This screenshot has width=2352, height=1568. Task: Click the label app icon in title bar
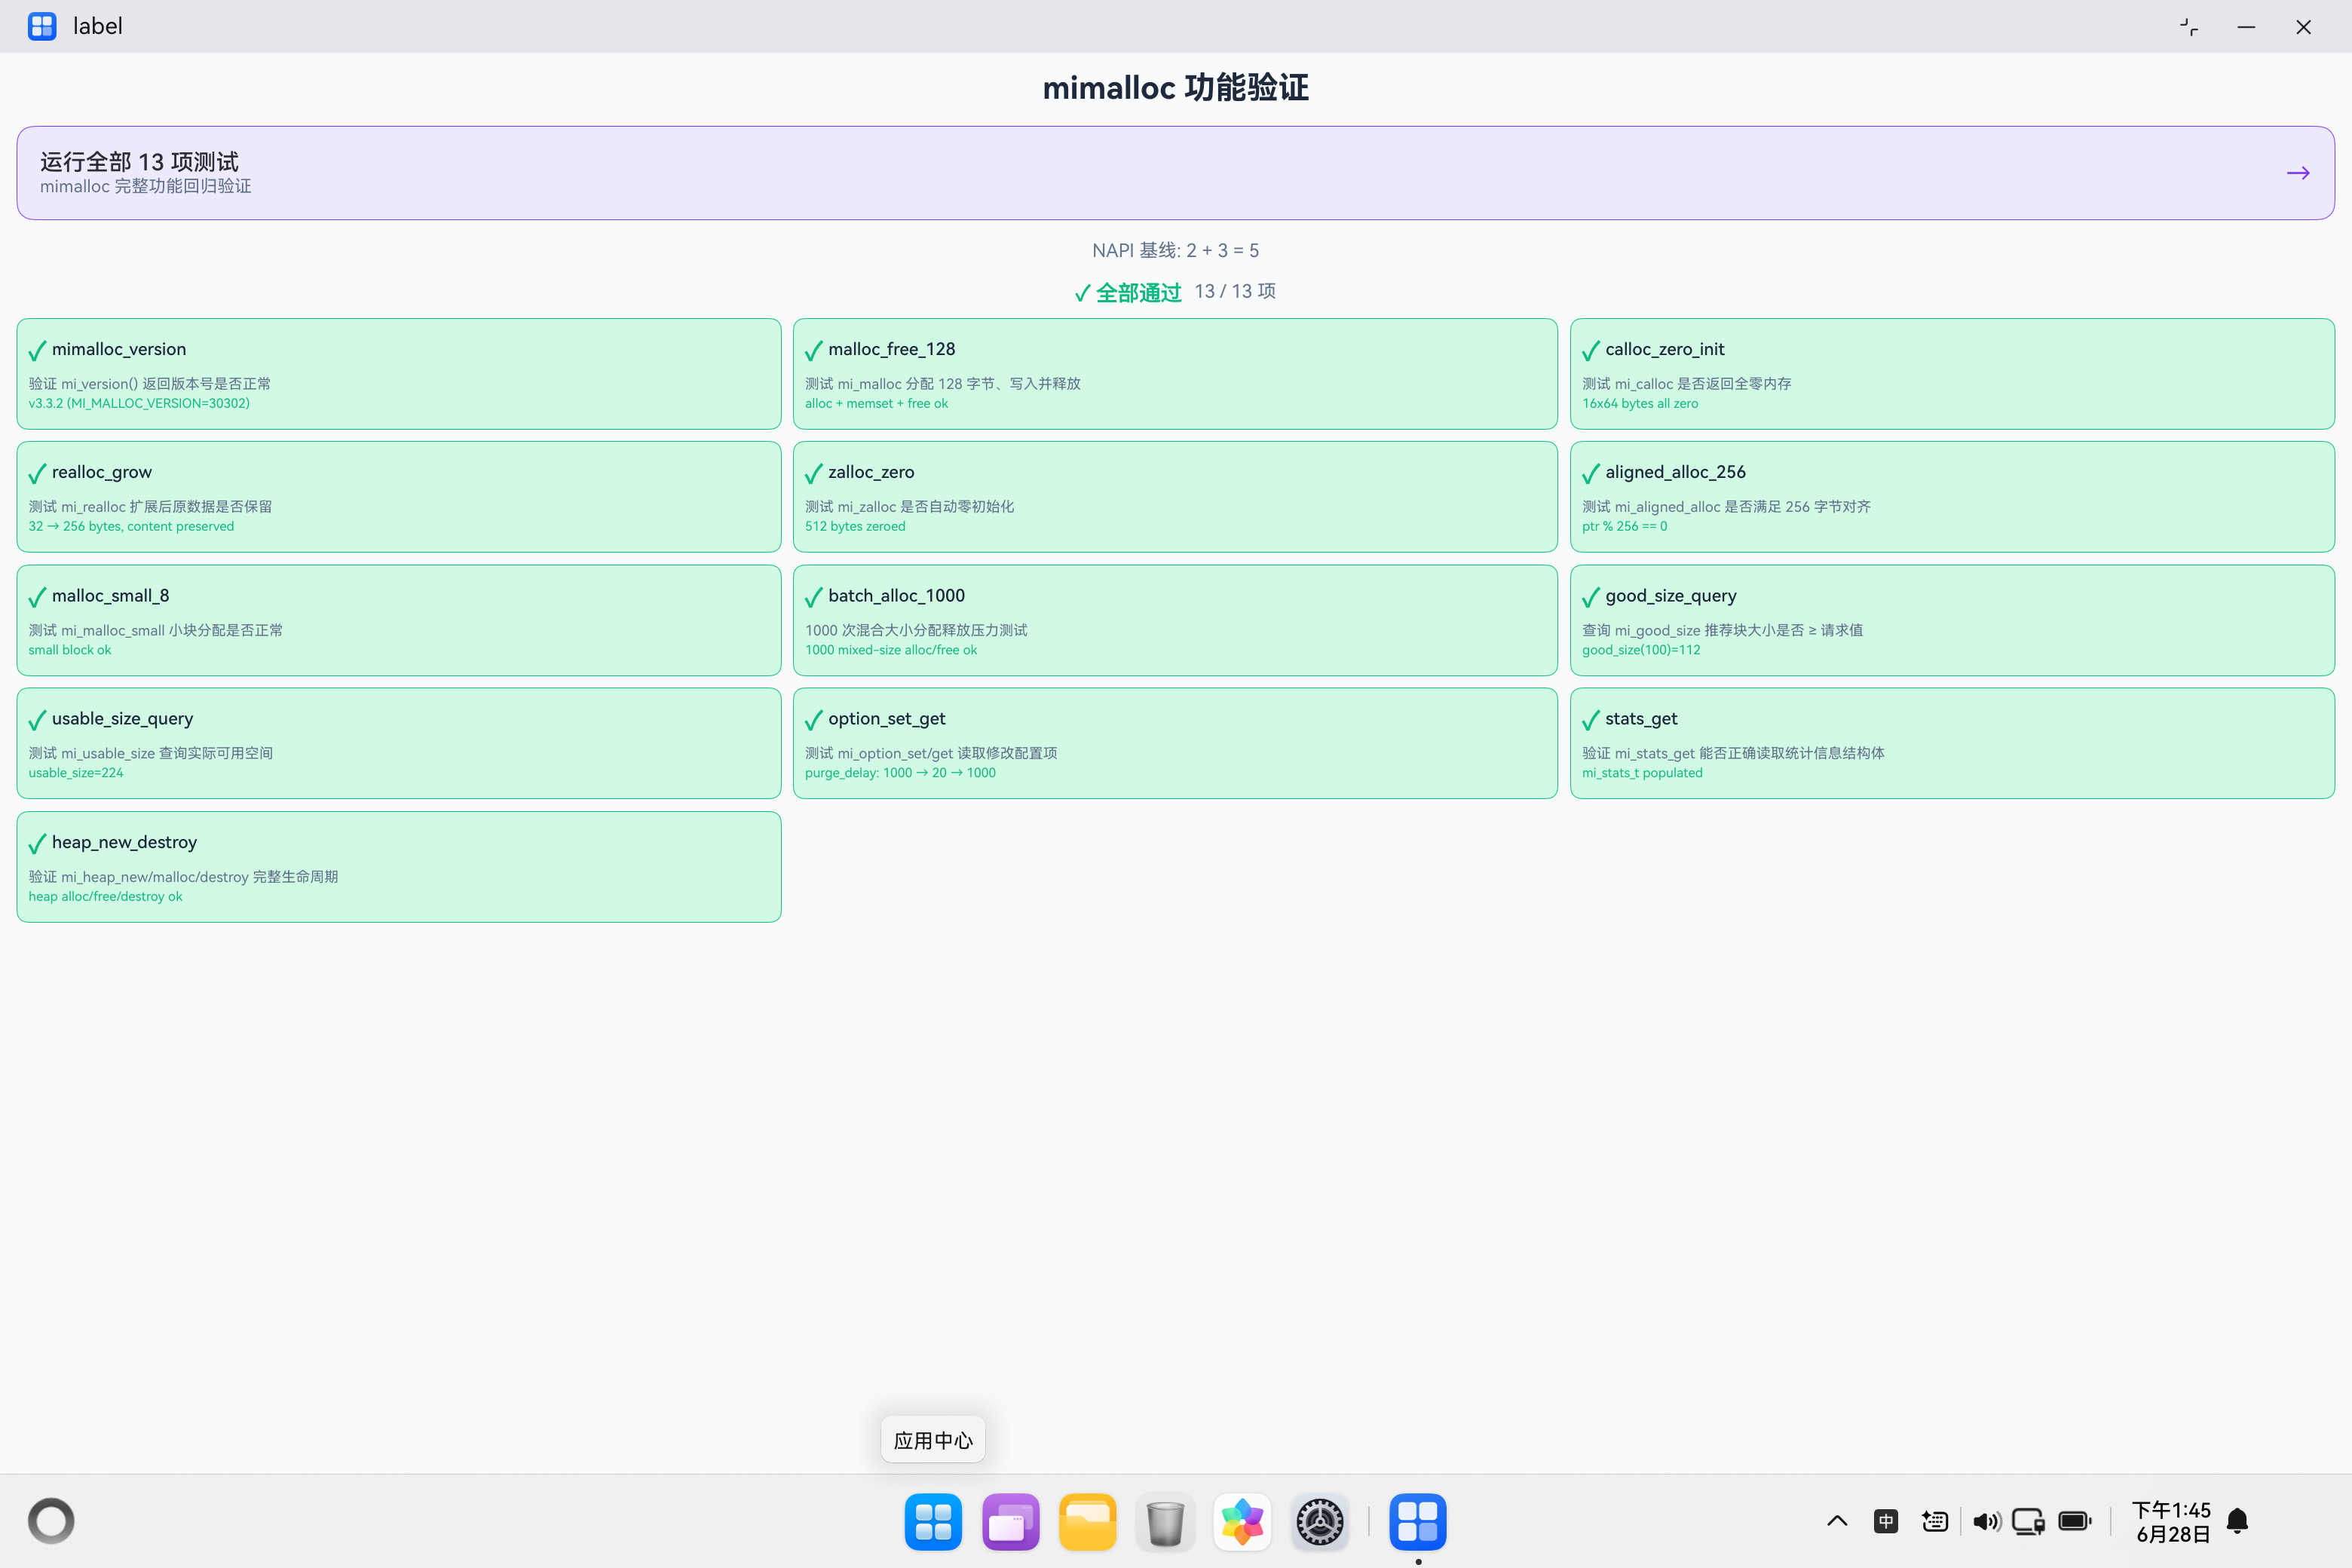tap(42, 26)
